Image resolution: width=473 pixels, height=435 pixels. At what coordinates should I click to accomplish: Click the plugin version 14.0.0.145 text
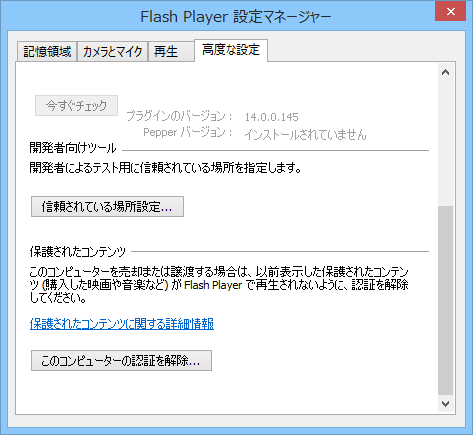(x=272, y=117)
